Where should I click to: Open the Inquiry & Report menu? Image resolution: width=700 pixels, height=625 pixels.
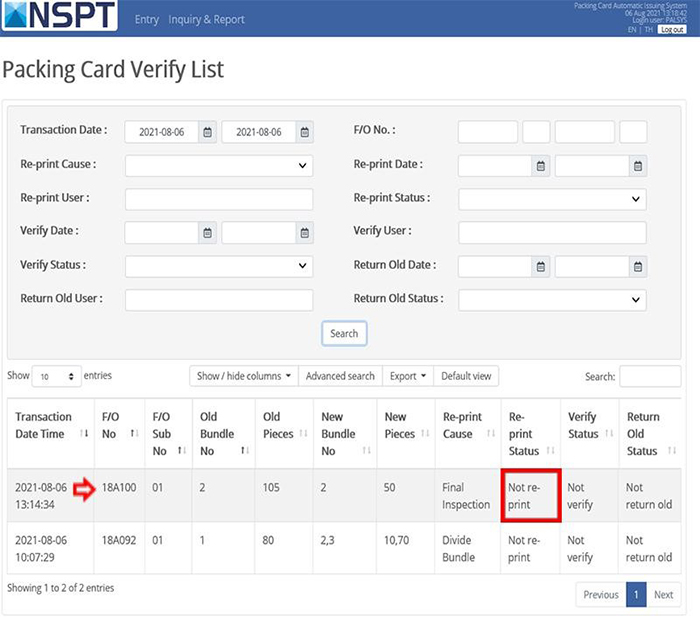tap(206, 20)
